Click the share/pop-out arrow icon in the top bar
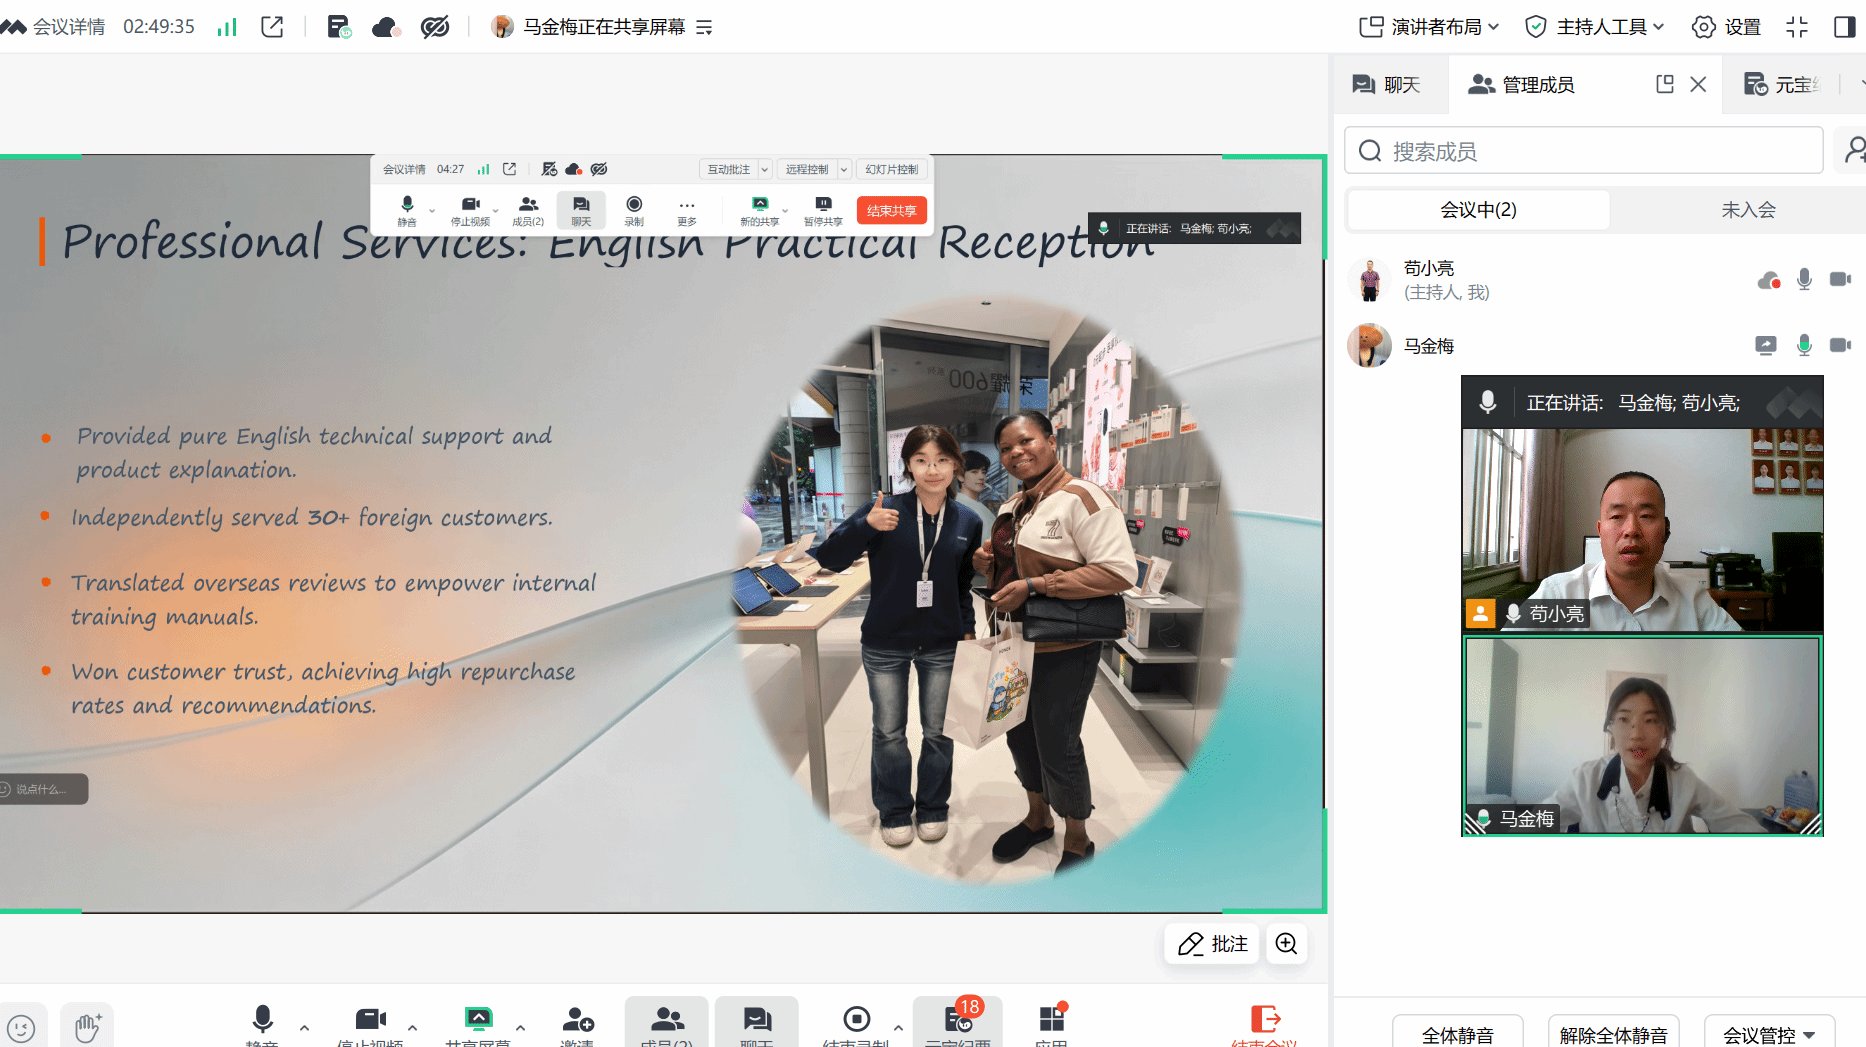The height and width of the screenshot is (1047, 1866). point(272,27)
